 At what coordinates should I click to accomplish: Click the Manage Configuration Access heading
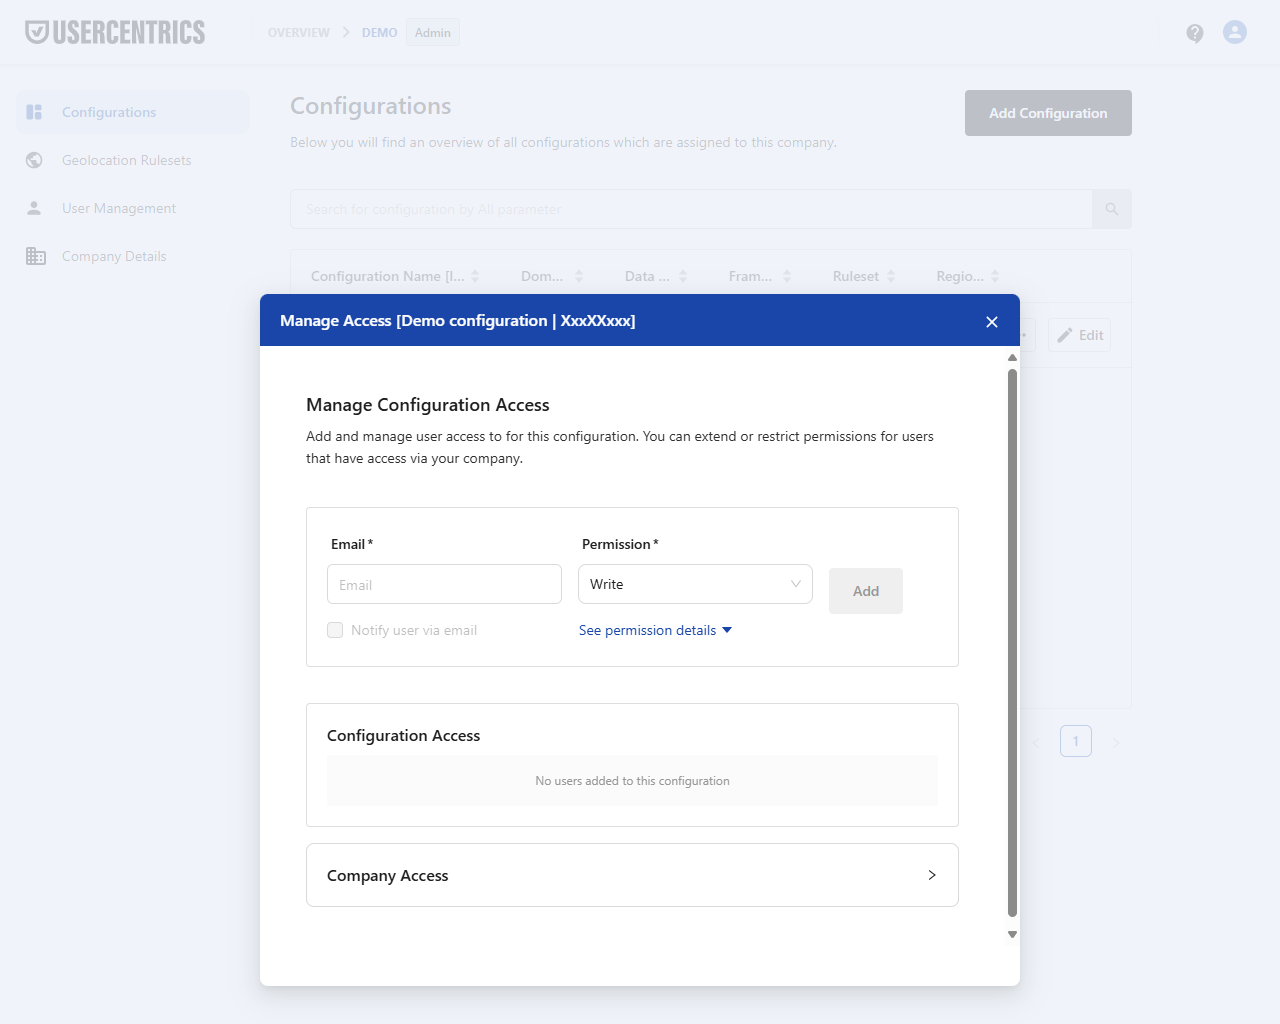click(428, 405)
